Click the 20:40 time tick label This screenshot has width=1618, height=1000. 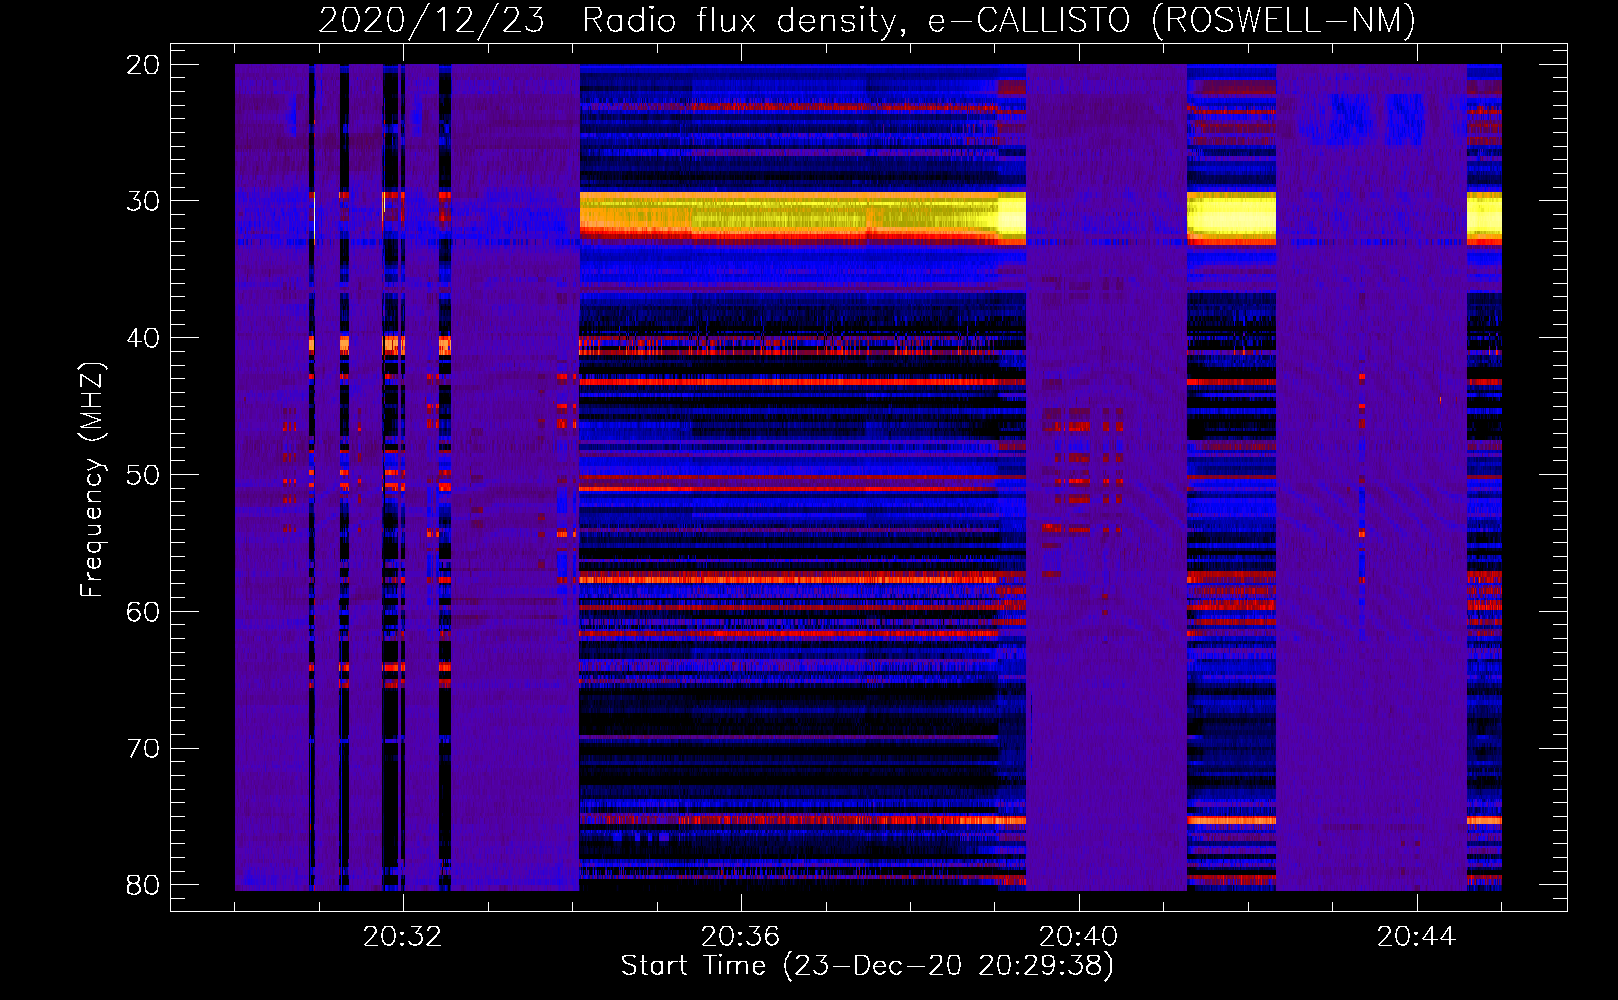pos(1078,937)
